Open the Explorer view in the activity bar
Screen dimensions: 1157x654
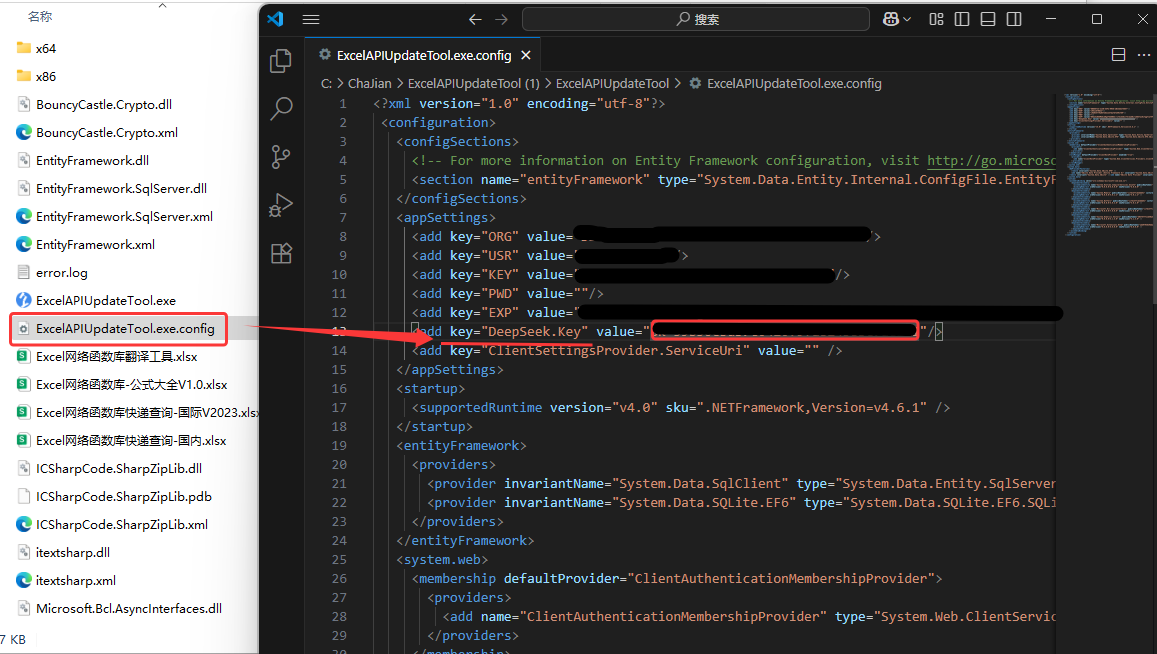pyautogui.click(x=281, y=61)
